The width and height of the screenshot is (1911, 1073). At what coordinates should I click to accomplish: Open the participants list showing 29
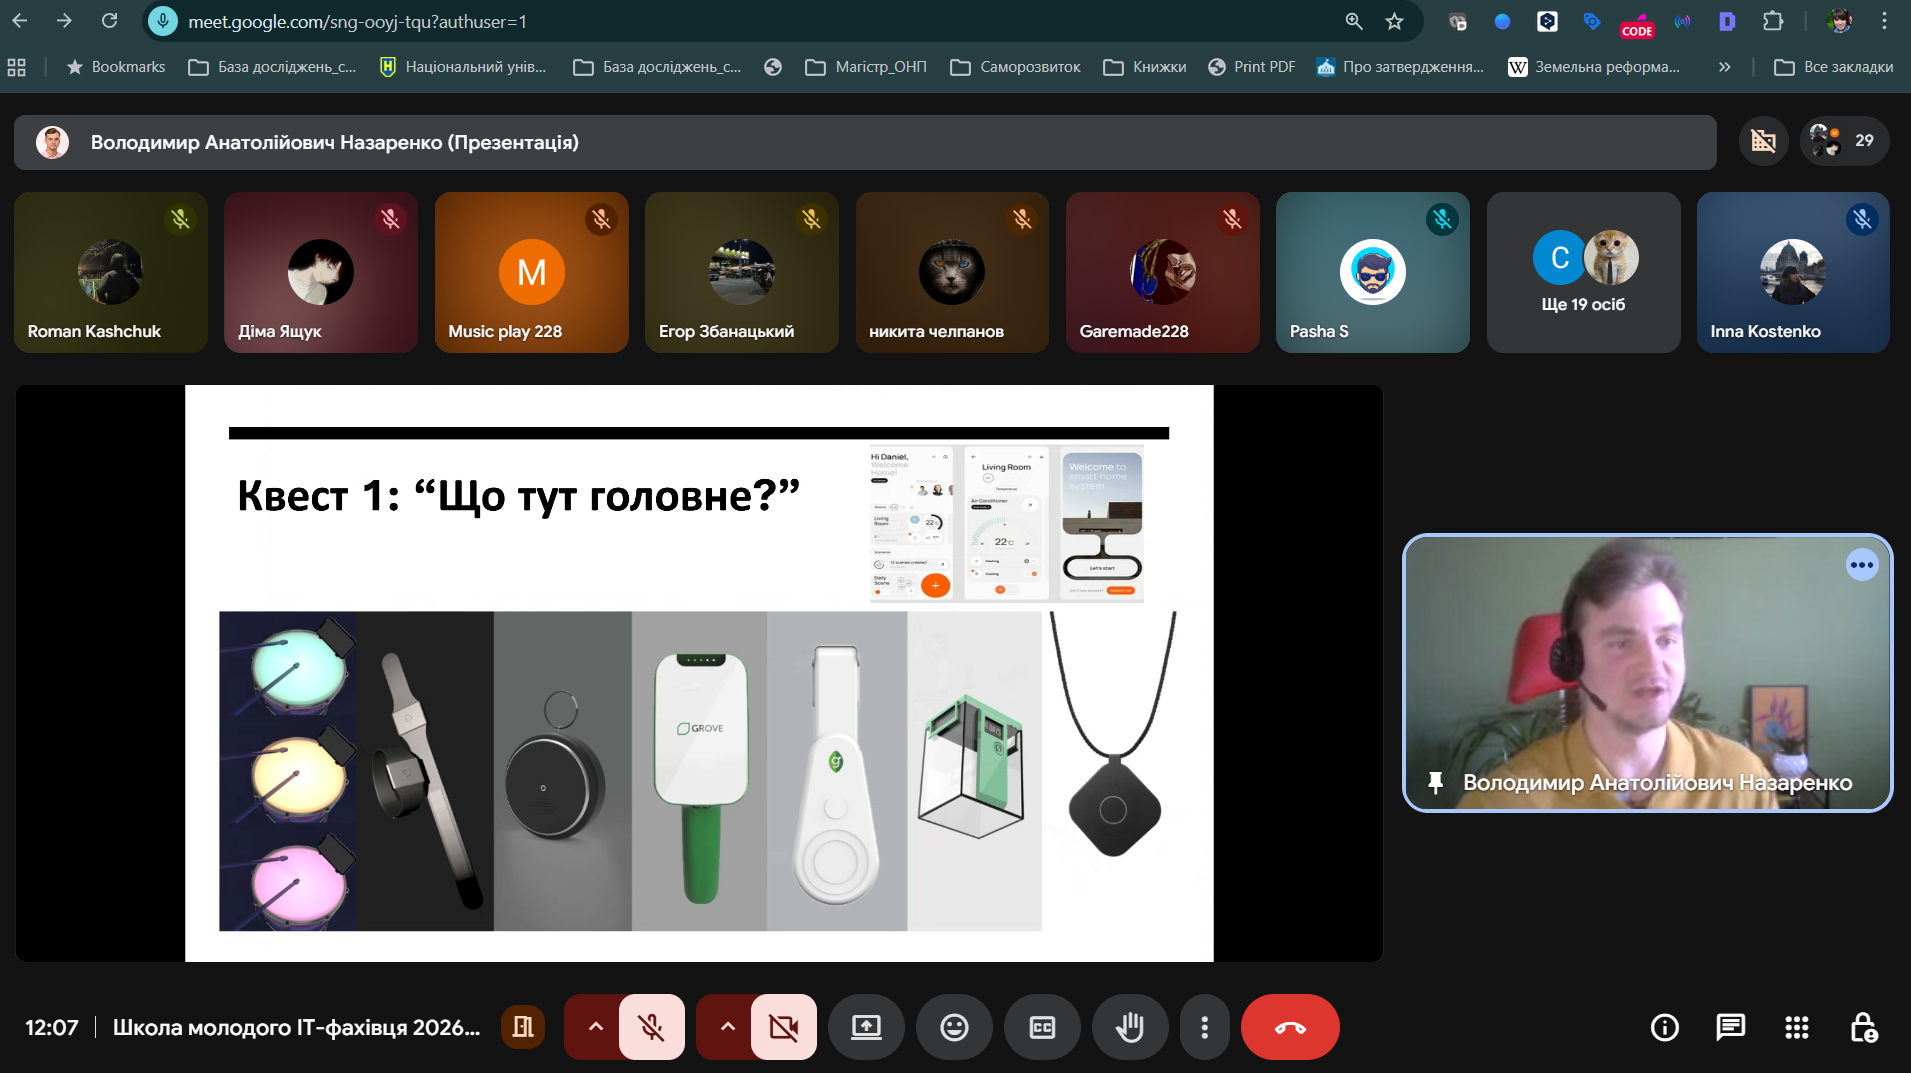(1844, 141)
